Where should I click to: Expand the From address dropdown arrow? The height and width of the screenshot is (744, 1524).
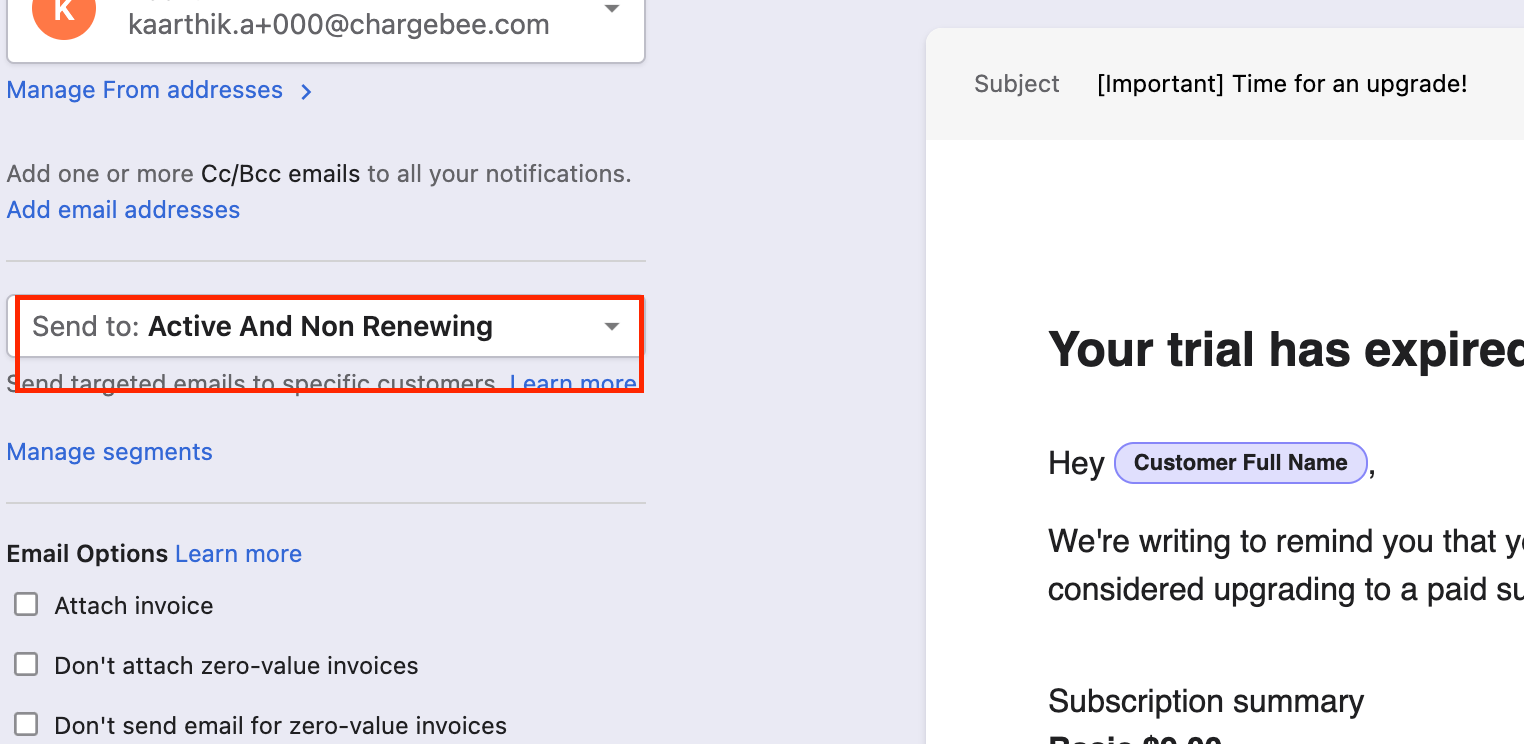pyautogui.click(x=612, y=10)
